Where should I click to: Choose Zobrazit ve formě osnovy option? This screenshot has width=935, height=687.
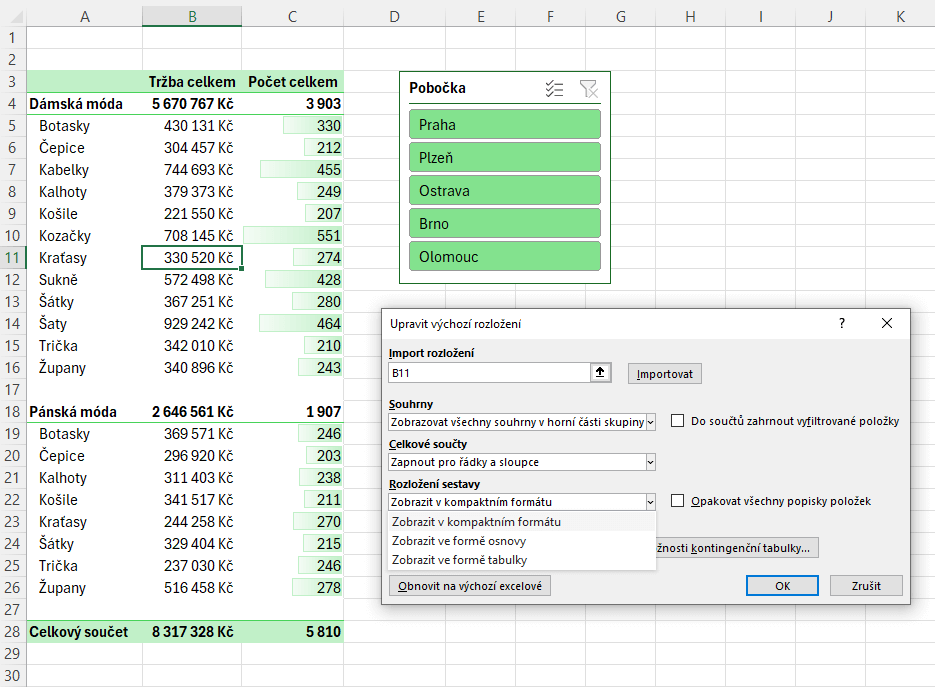pyautogui.click(x=460, y=541)
